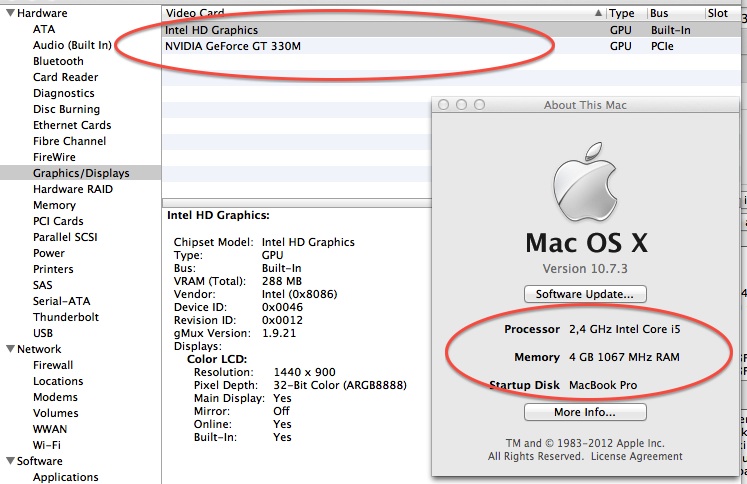The height and width of the screenshot is (484, 747).
Task: Select Graphics/Displays entry
Action: point(81,173)
